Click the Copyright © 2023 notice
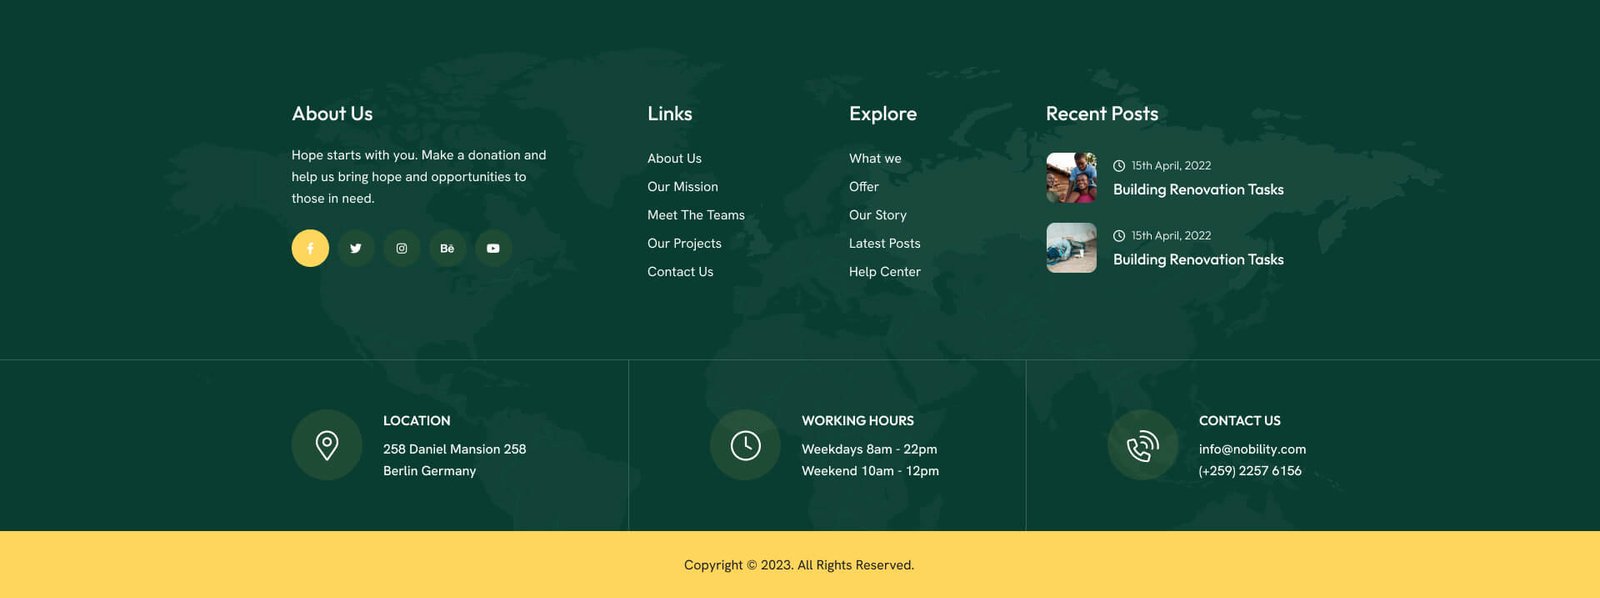 (799, 565)
